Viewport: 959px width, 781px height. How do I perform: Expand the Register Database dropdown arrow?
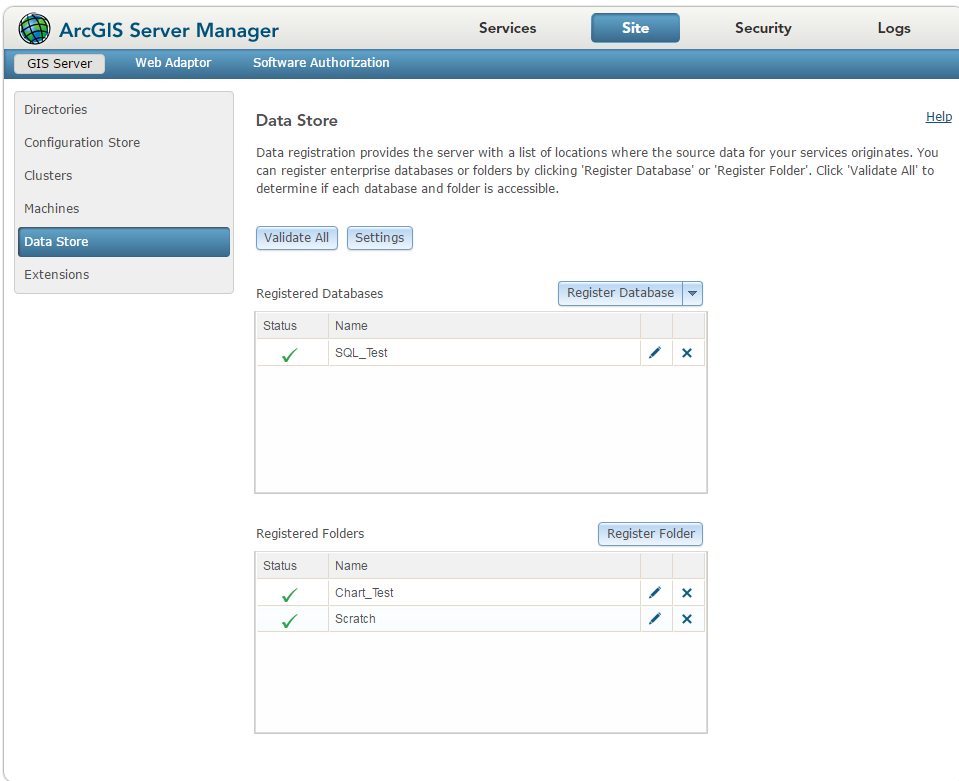[x=692, y=294]
